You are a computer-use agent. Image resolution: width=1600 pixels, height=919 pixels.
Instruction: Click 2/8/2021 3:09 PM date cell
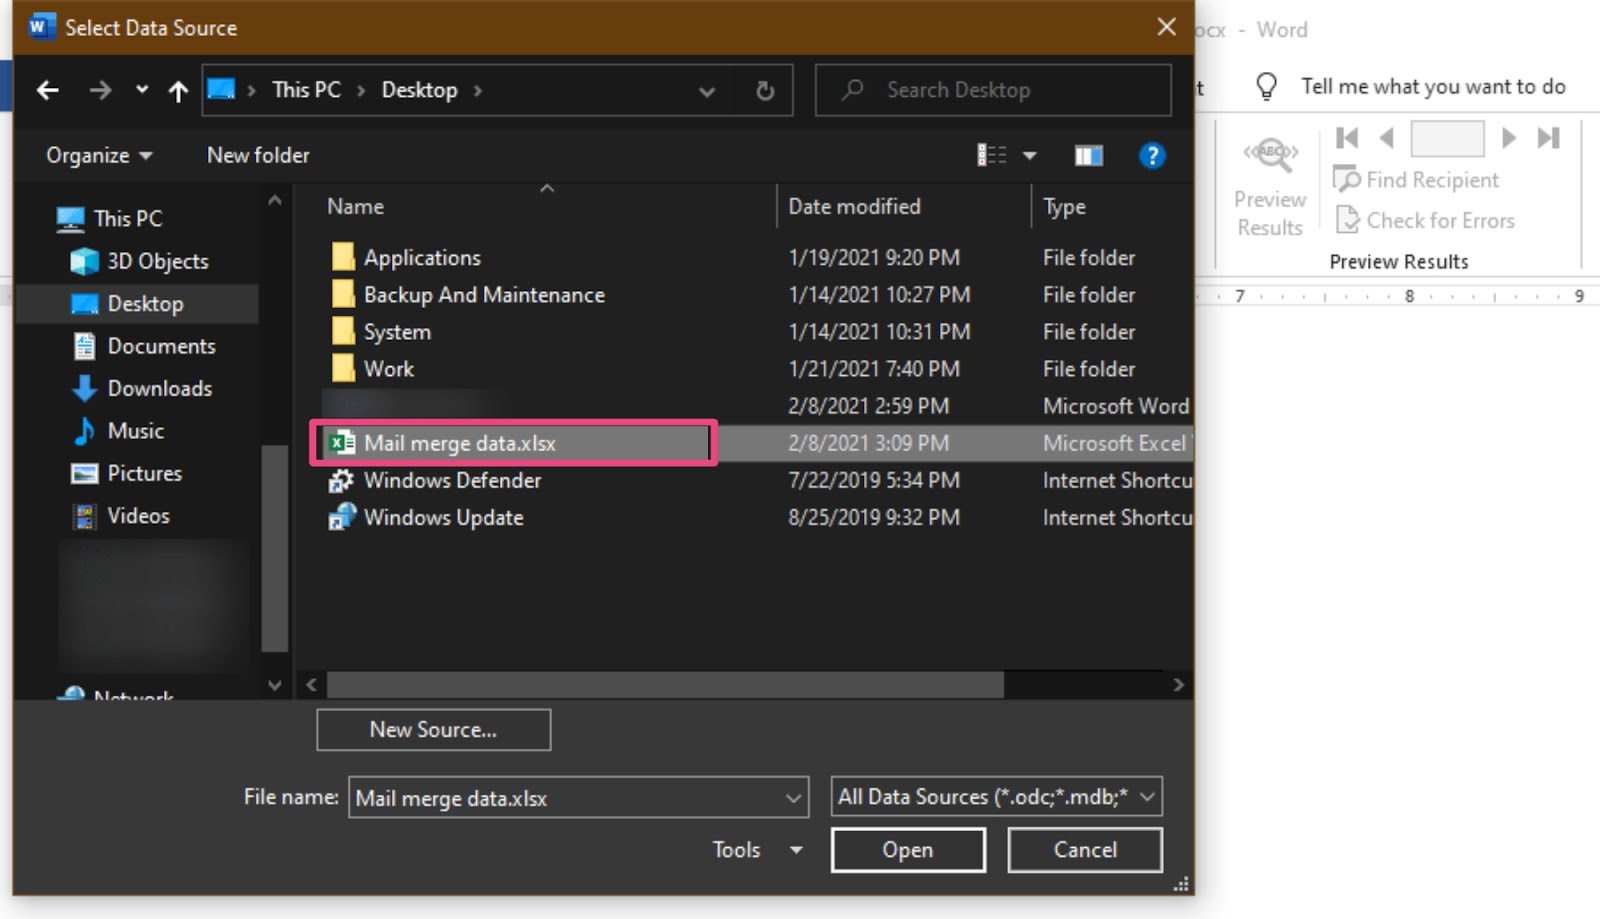click(x=868, y=443)
